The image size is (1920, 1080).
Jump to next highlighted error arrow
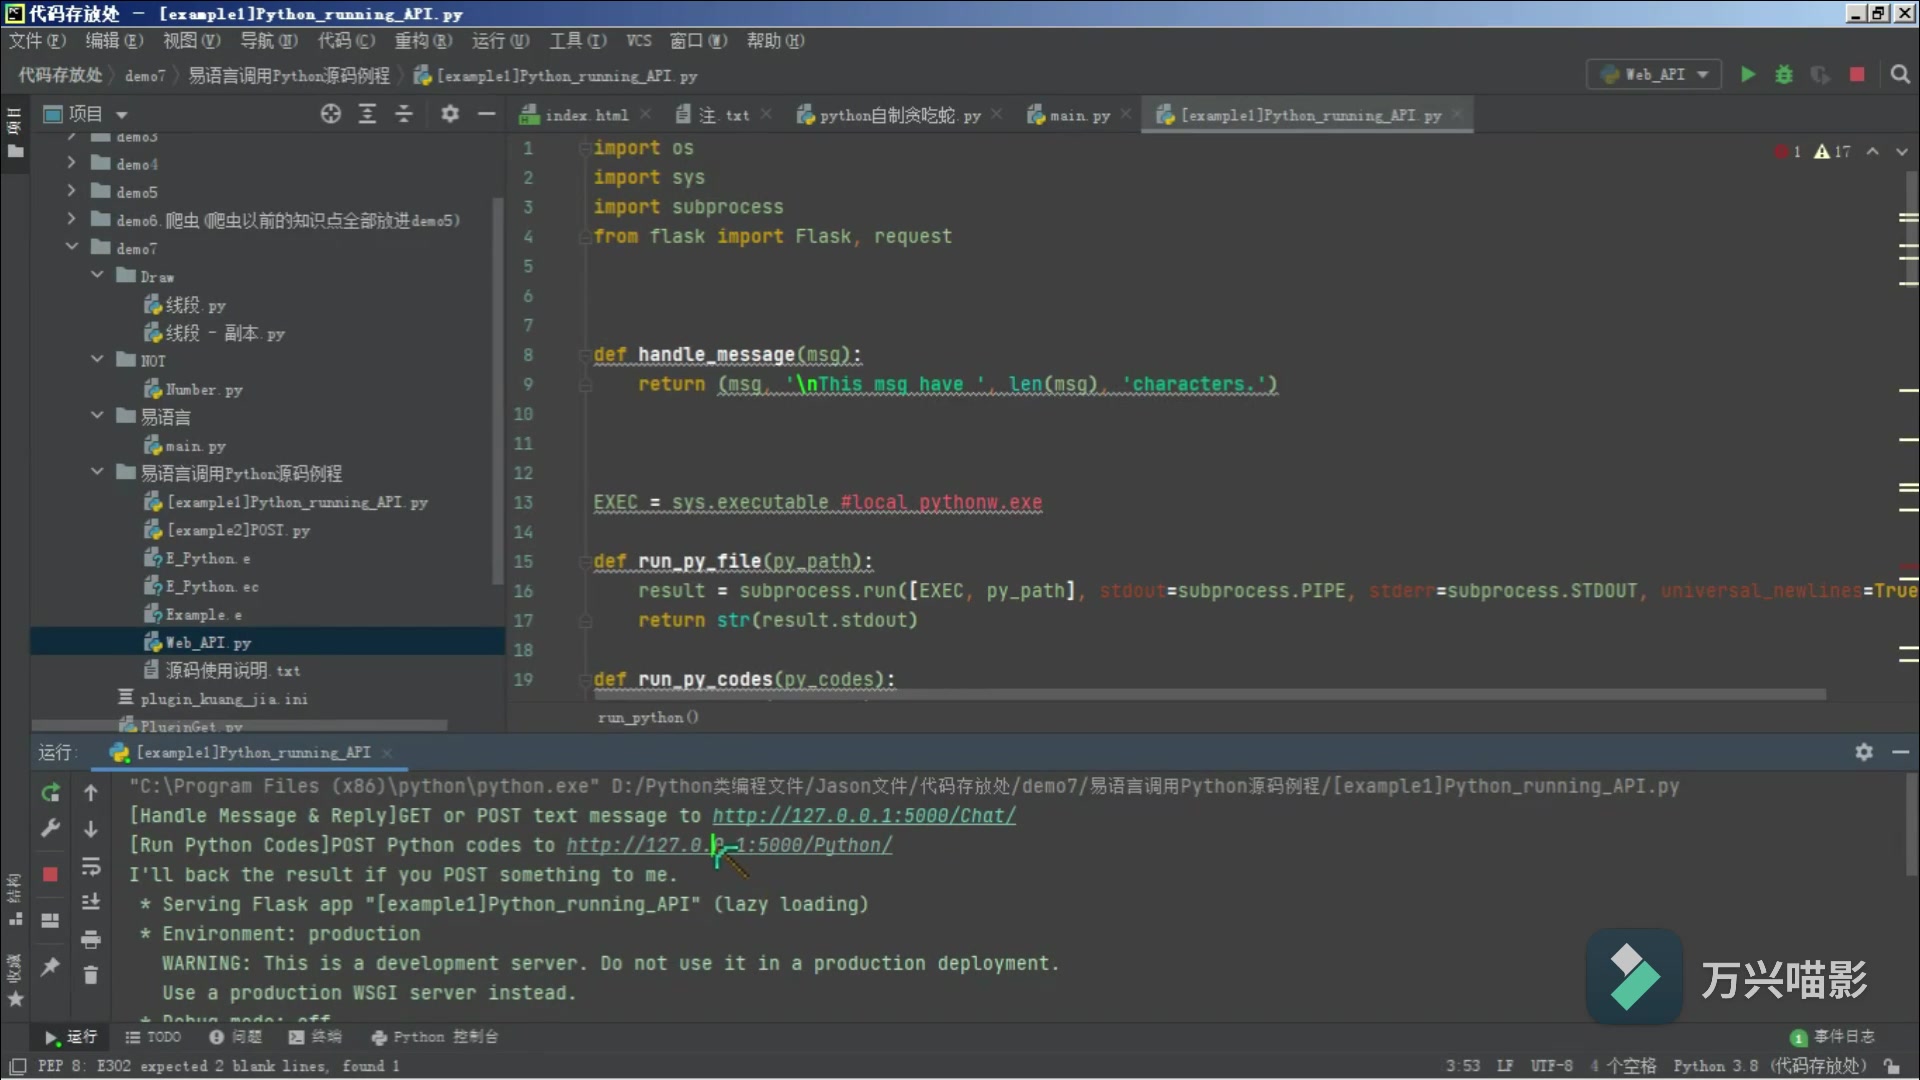click(1901, 152)
